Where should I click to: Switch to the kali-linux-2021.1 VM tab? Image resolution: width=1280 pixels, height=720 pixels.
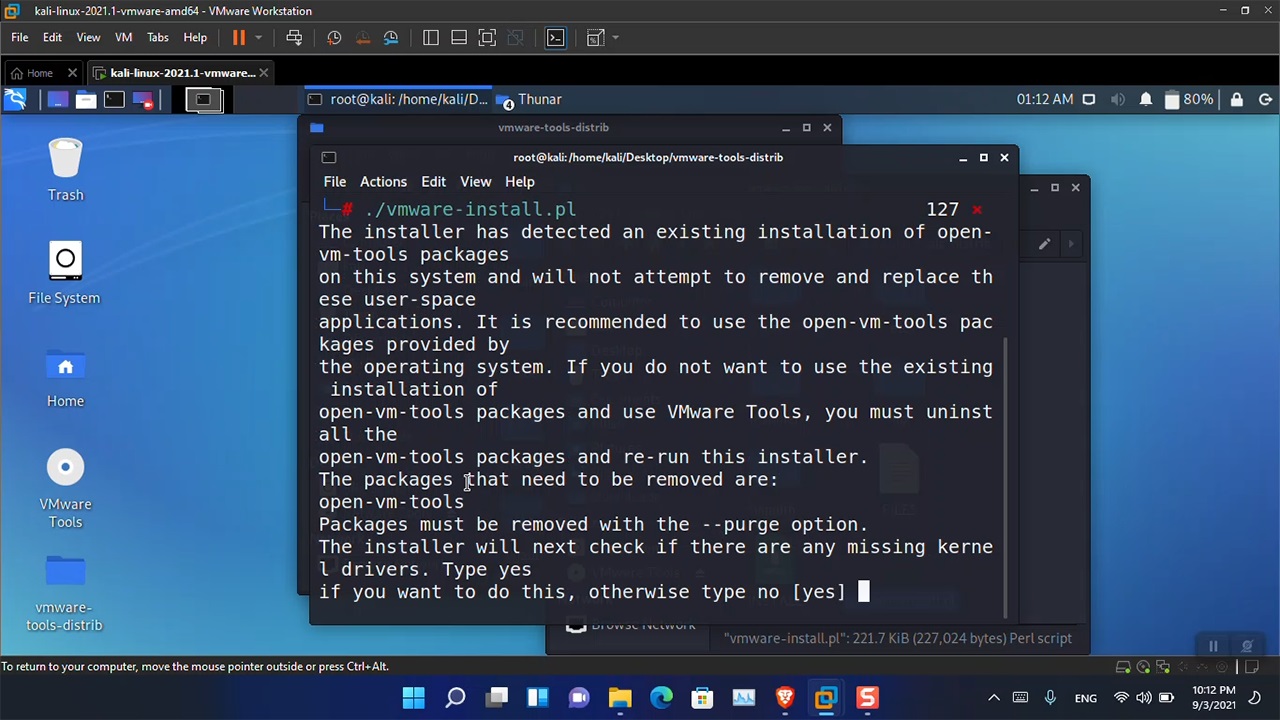point(180,72)
